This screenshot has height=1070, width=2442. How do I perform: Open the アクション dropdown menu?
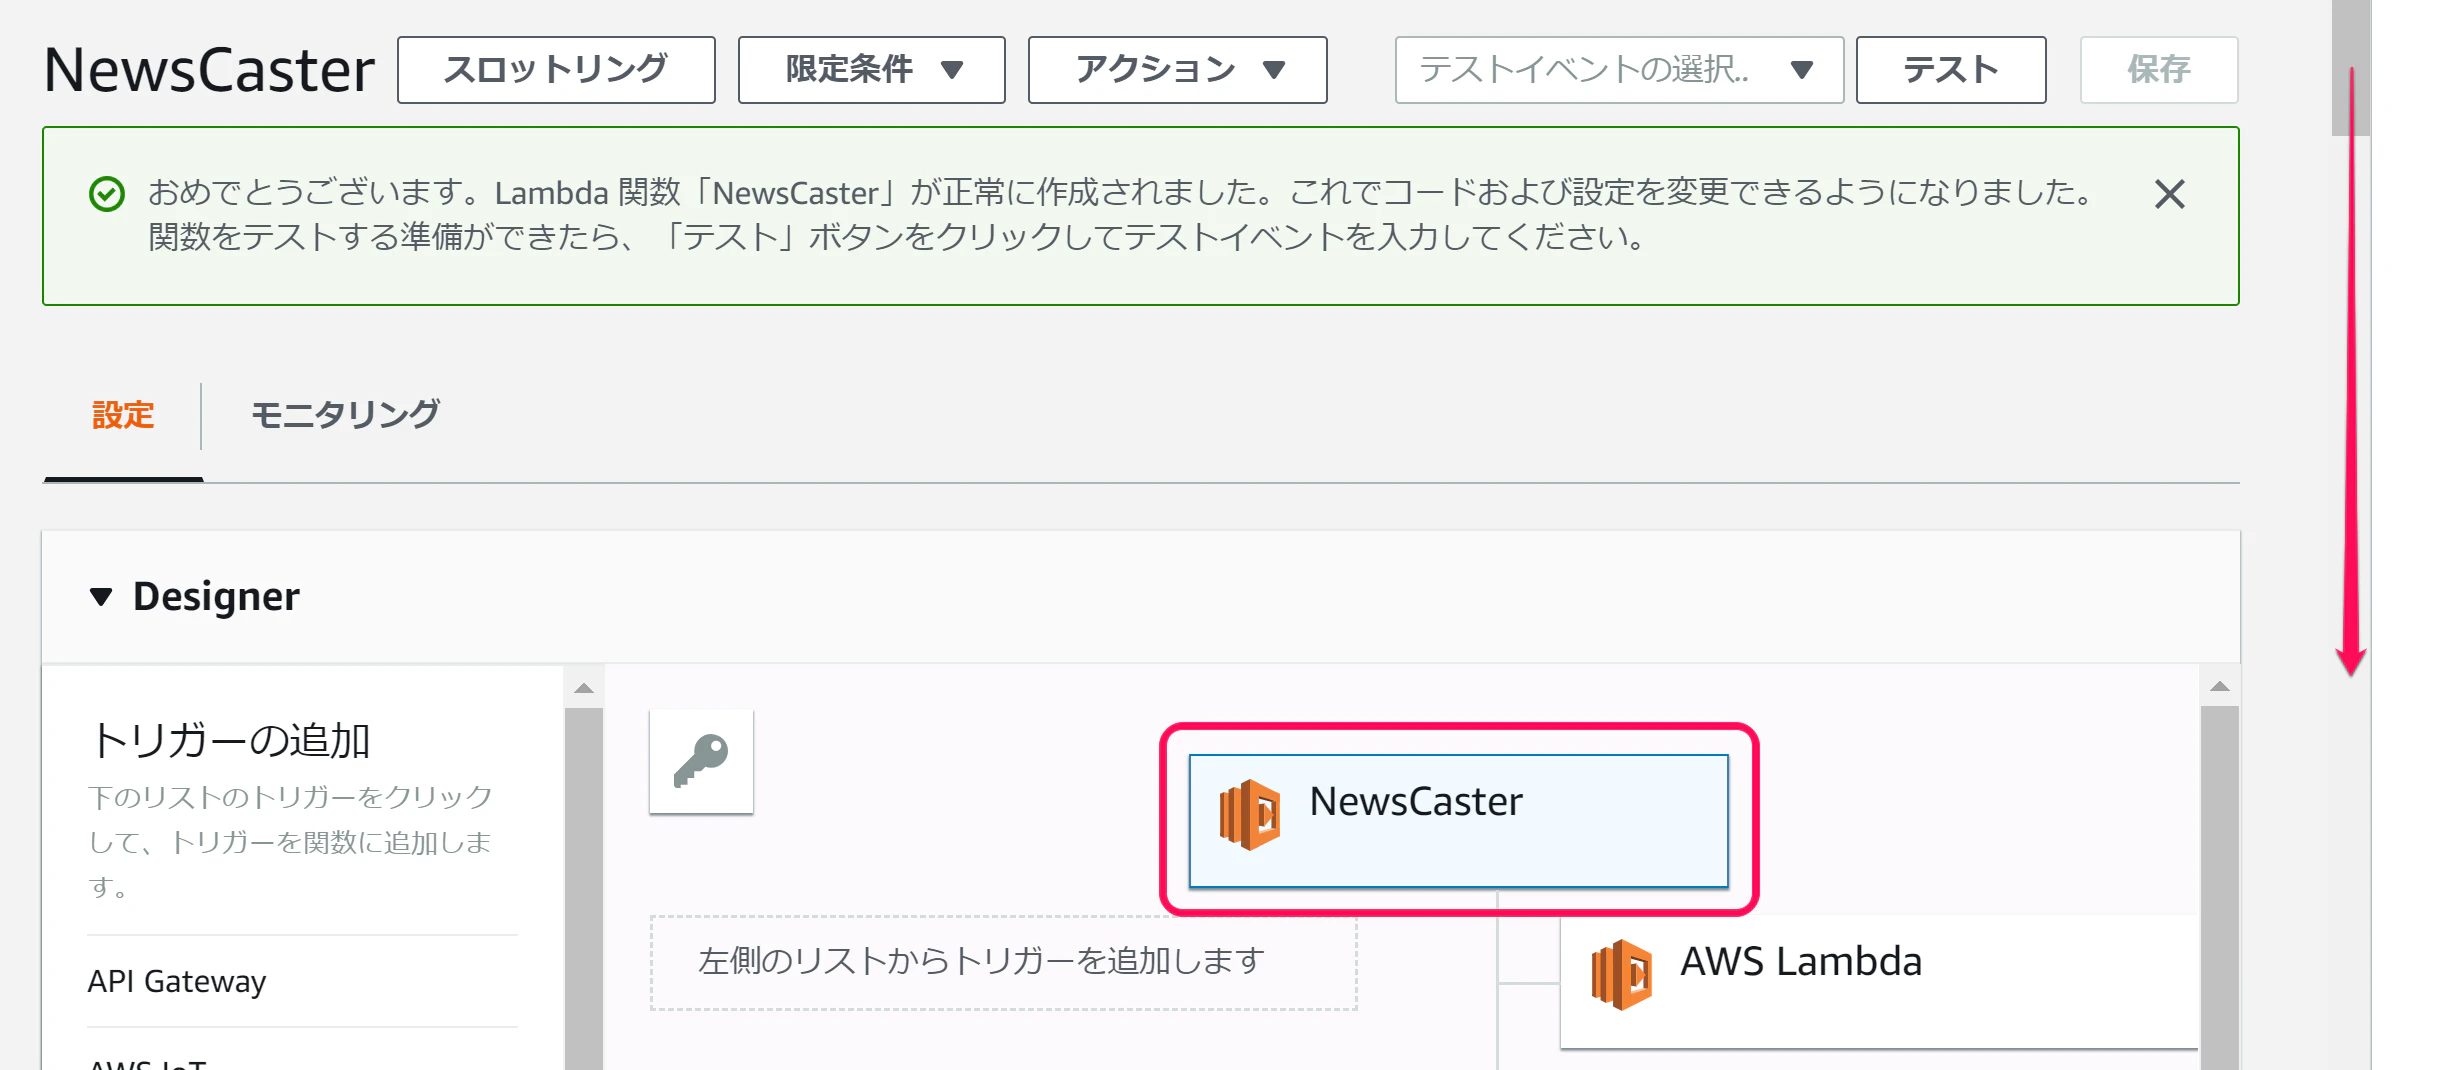click(1177, 70)
